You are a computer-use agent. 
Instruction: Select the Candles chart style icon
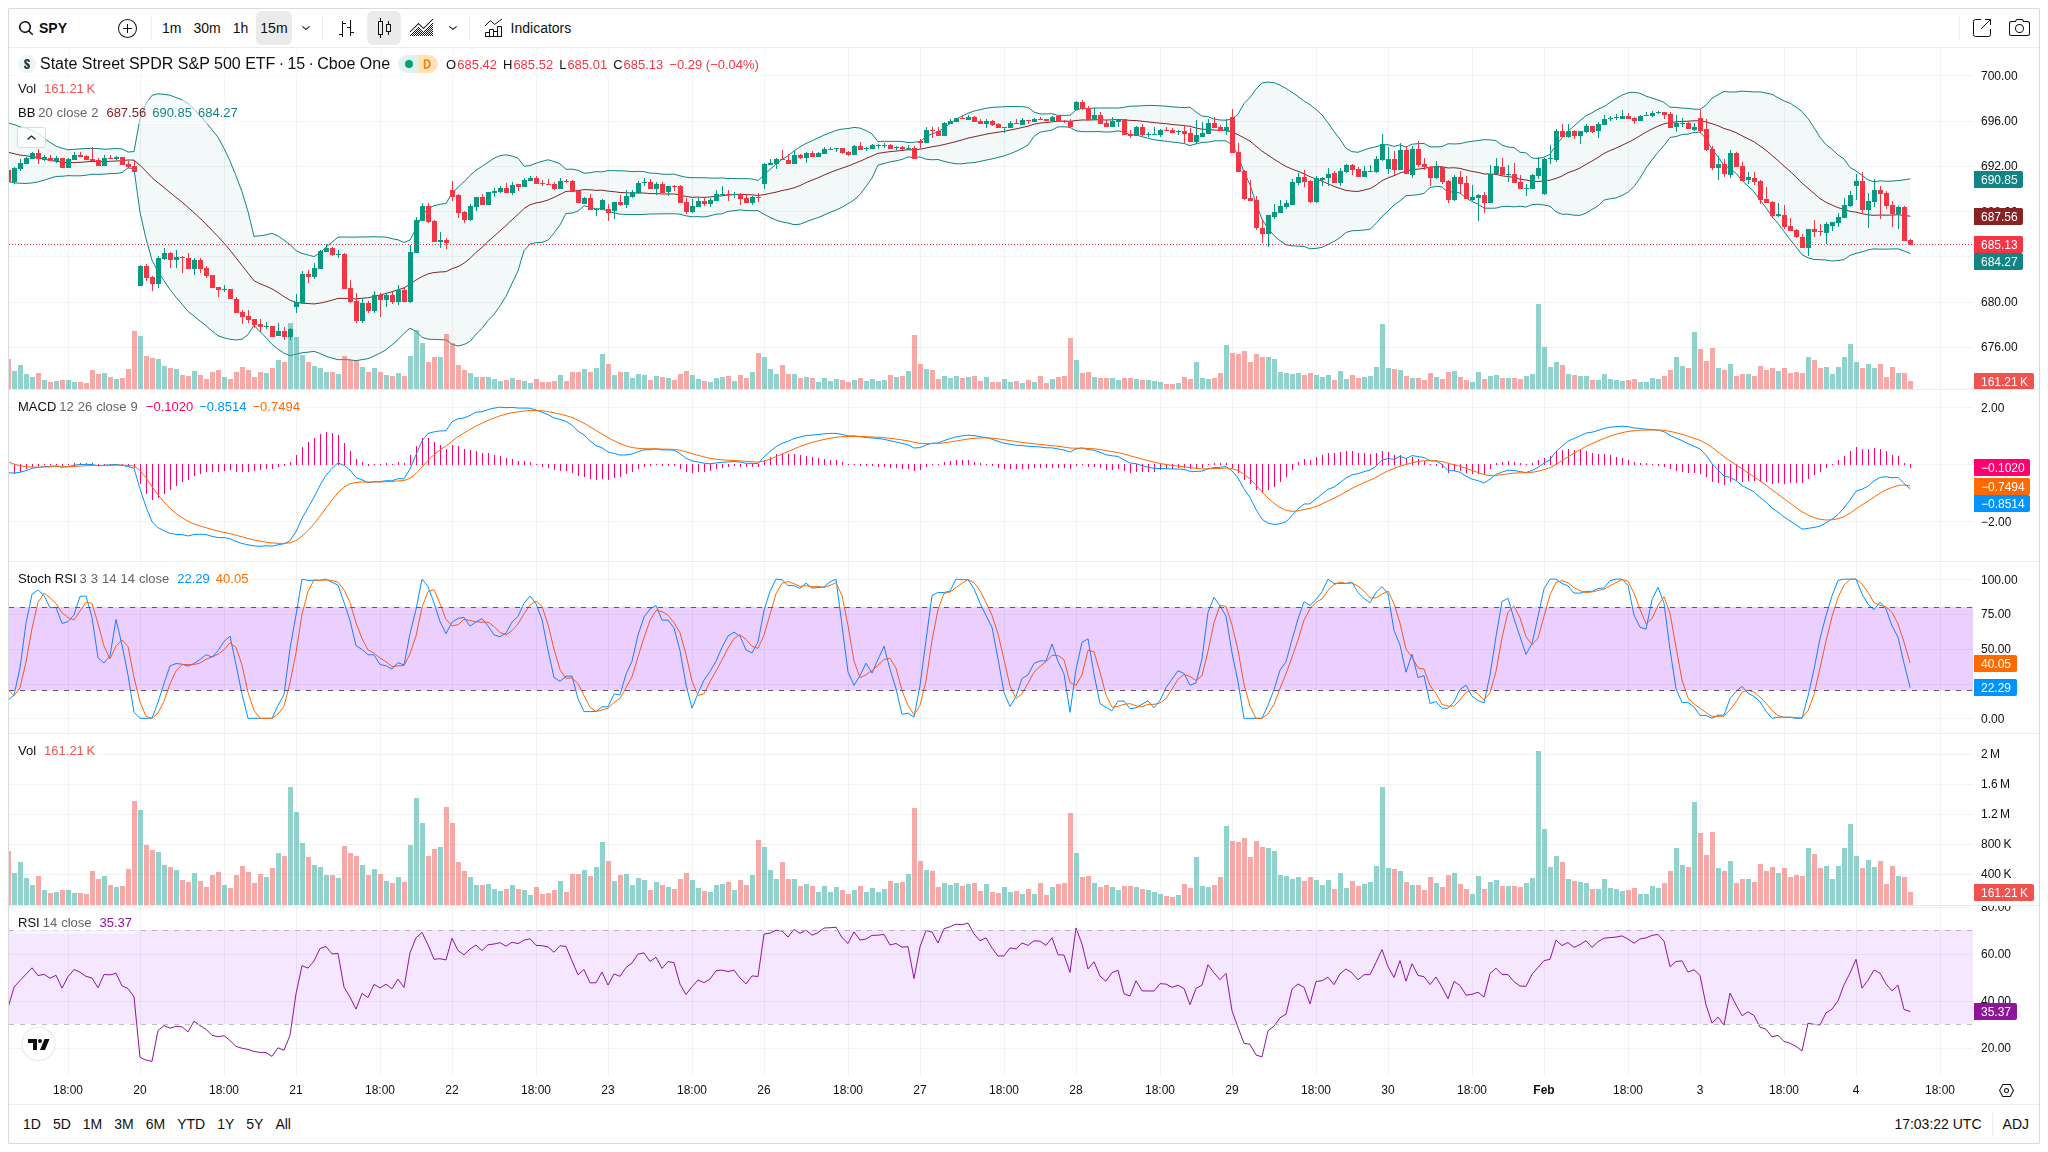tap(384, 28)
